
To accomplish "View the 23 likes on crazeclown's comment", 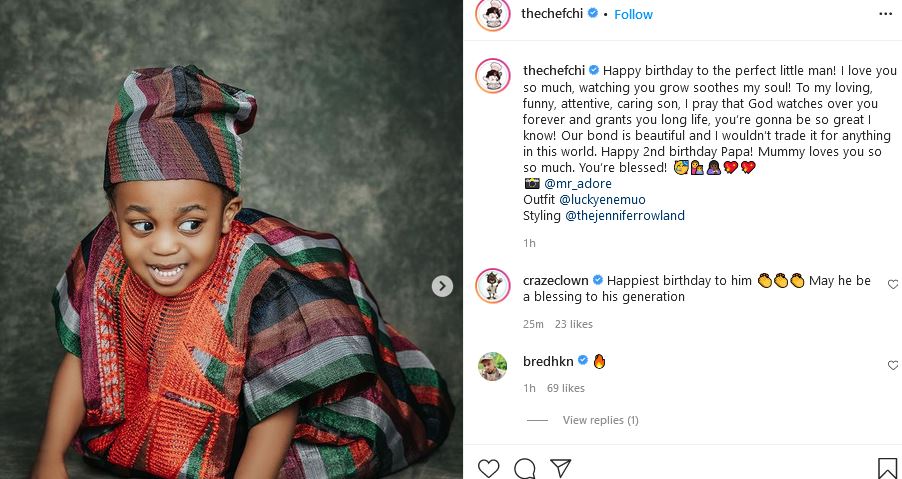I will (574, 324).
